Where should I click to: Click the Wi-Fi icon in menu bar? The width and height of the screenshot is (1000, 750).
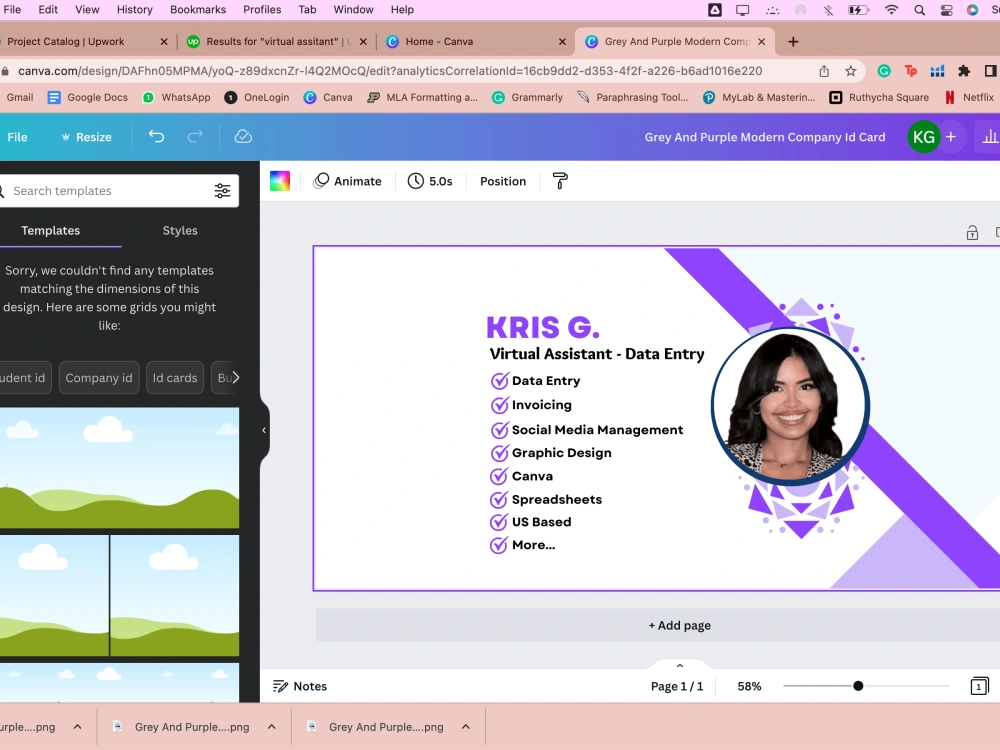coord(892,10)
